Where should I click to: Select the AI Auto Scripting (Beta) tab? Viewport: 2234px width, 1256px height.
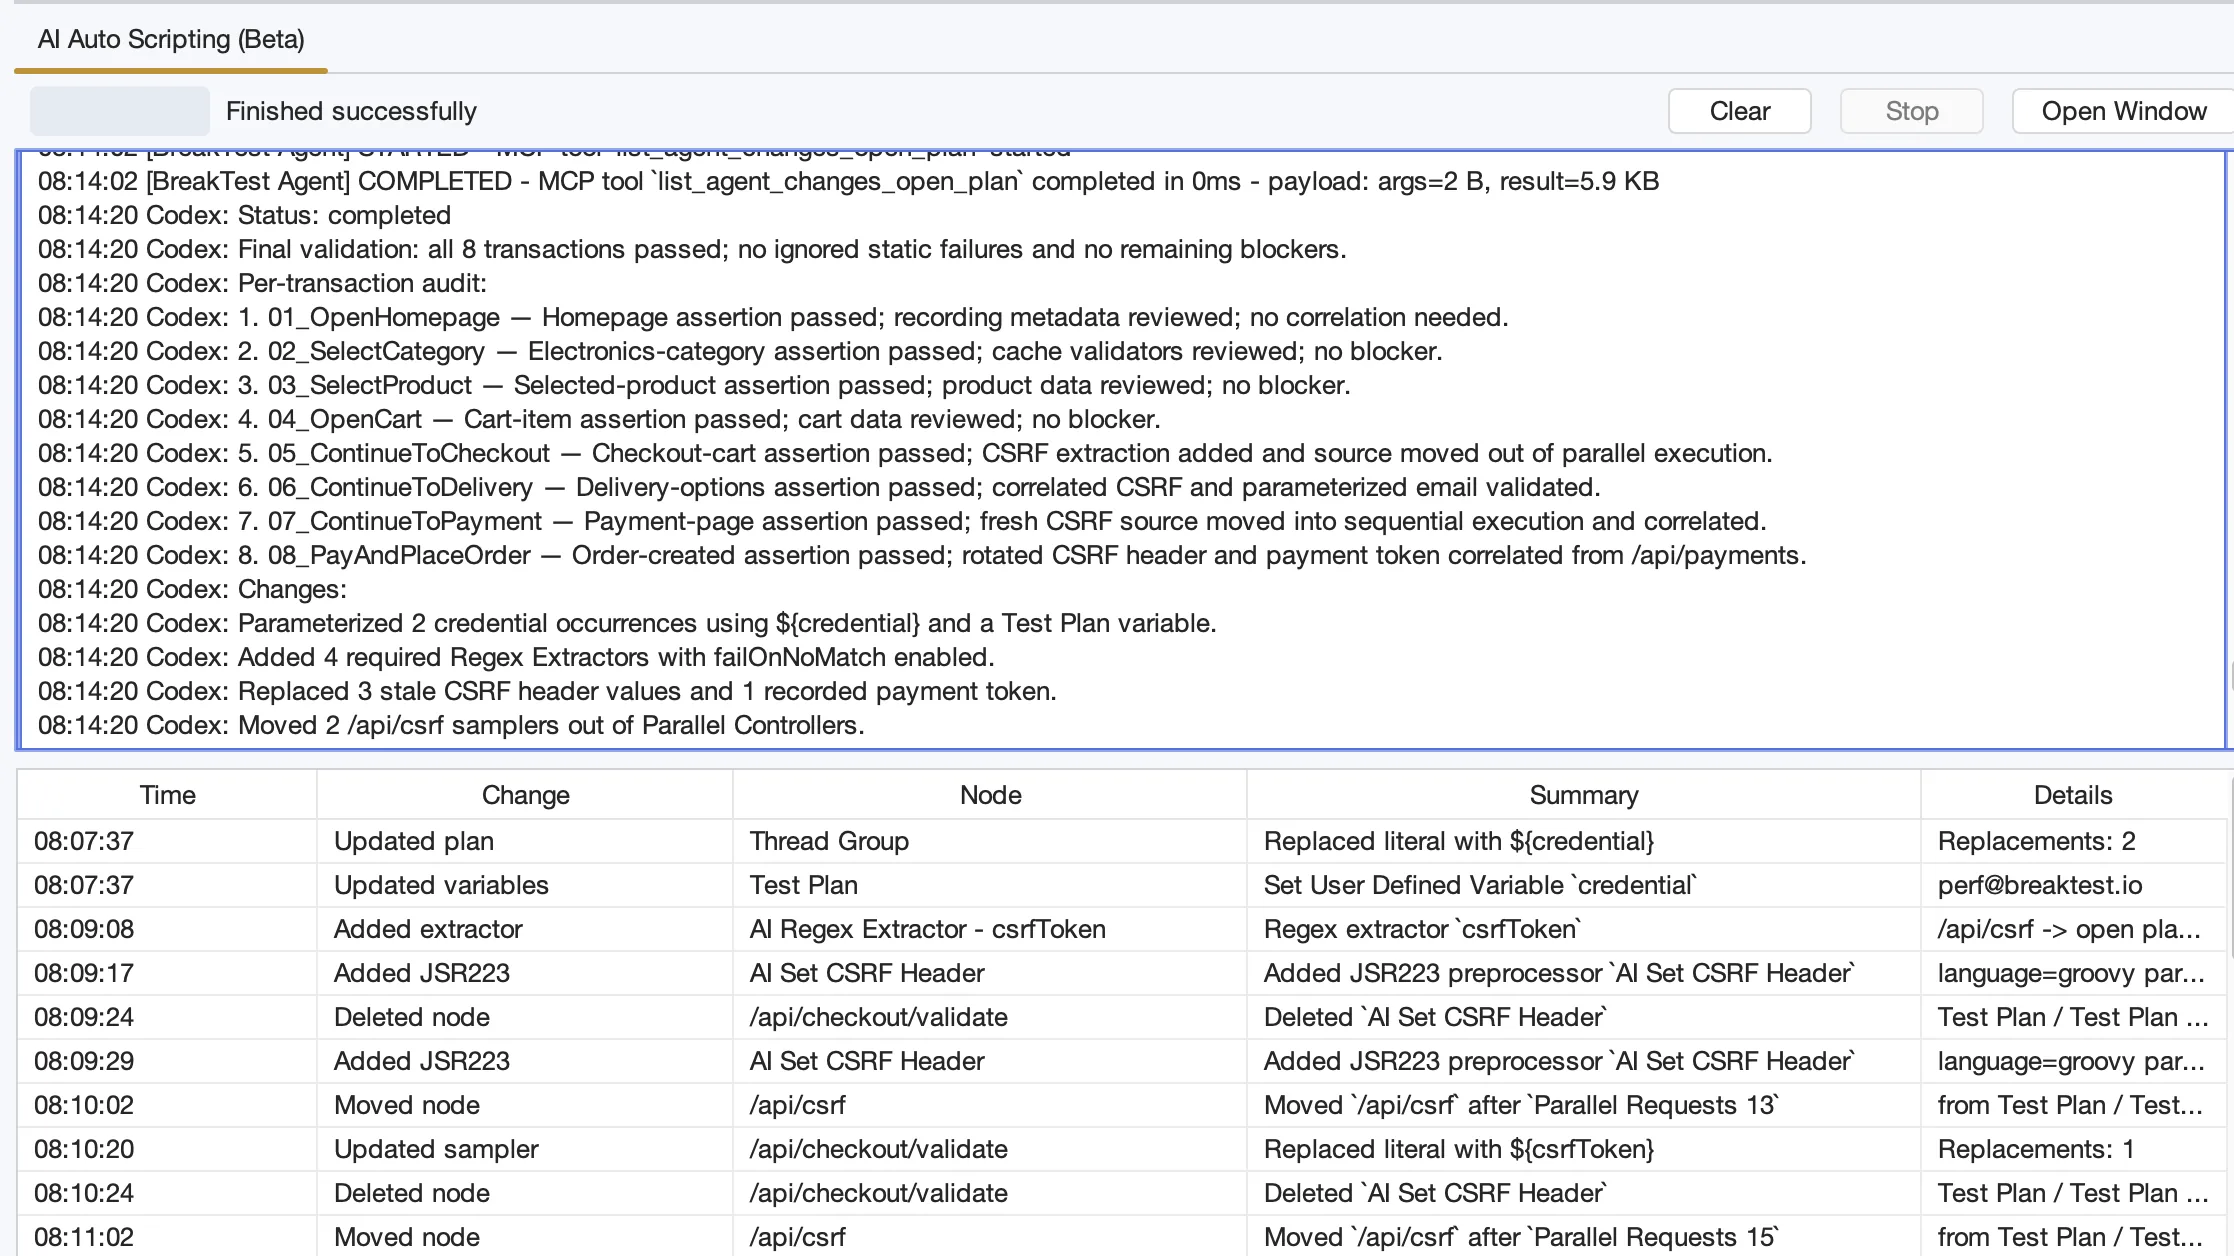click(171, 39)
